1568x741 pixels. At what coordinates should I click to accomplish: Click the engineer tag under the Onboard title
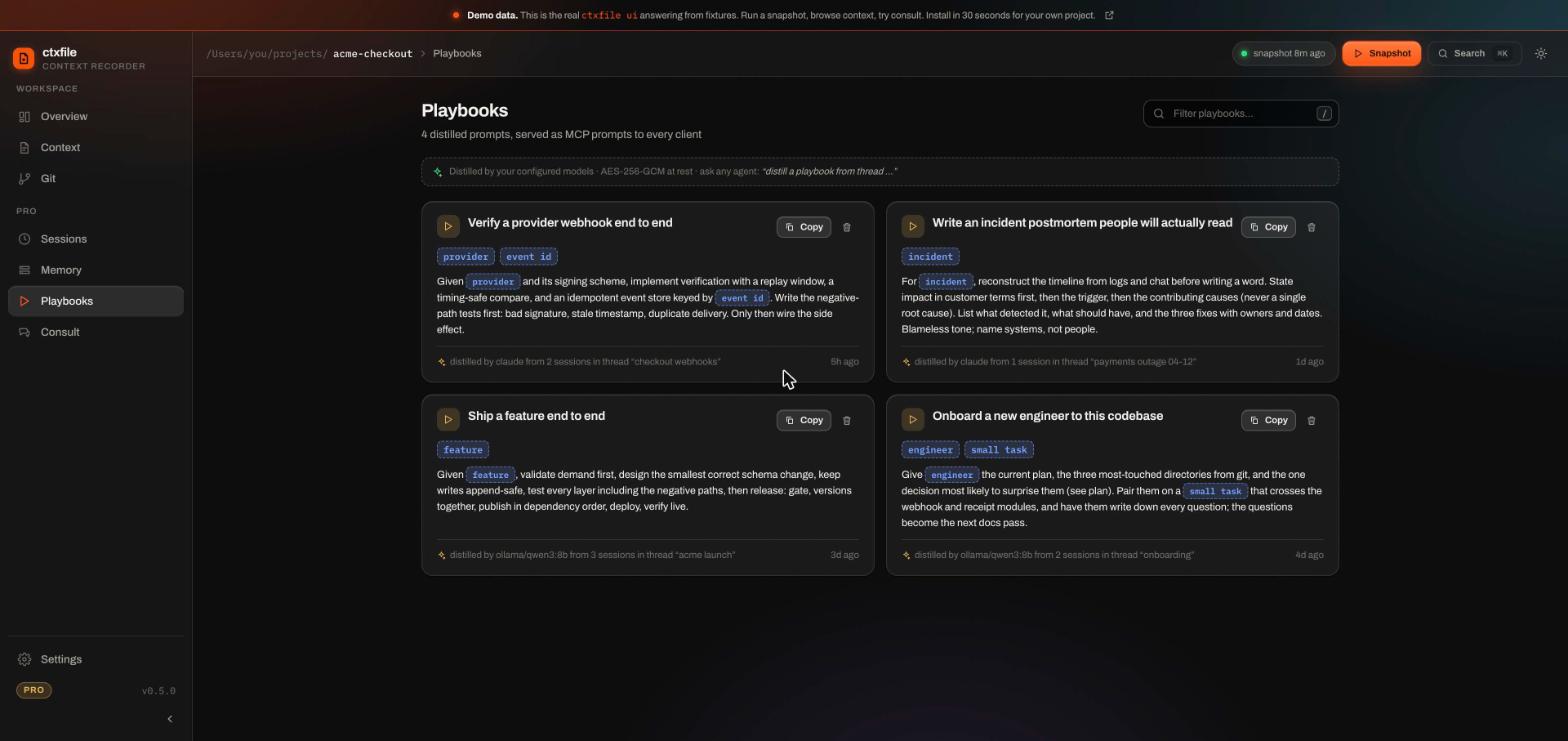point(930,449)
